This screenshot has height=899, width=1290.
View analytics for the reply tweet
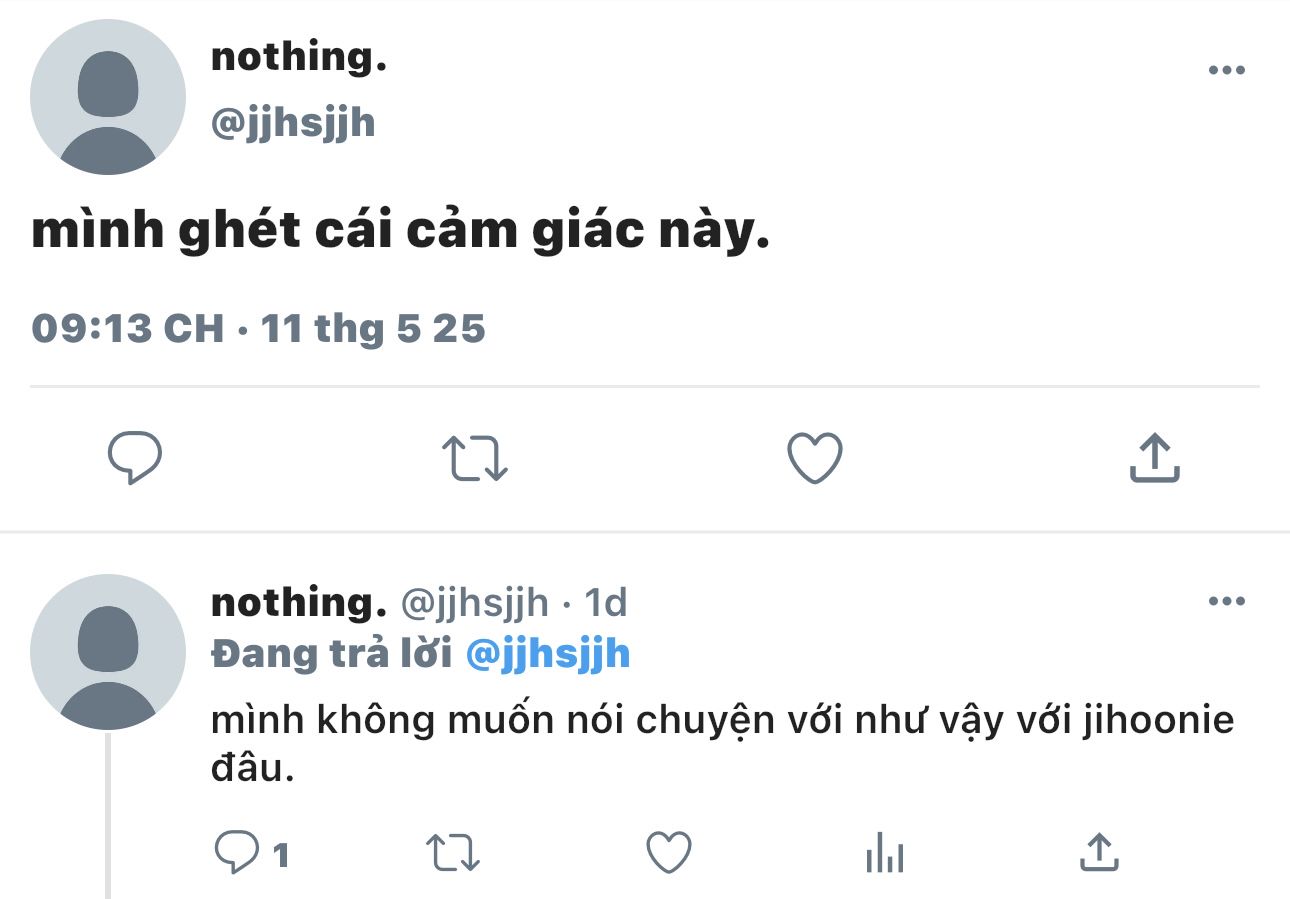pos(884,855)
